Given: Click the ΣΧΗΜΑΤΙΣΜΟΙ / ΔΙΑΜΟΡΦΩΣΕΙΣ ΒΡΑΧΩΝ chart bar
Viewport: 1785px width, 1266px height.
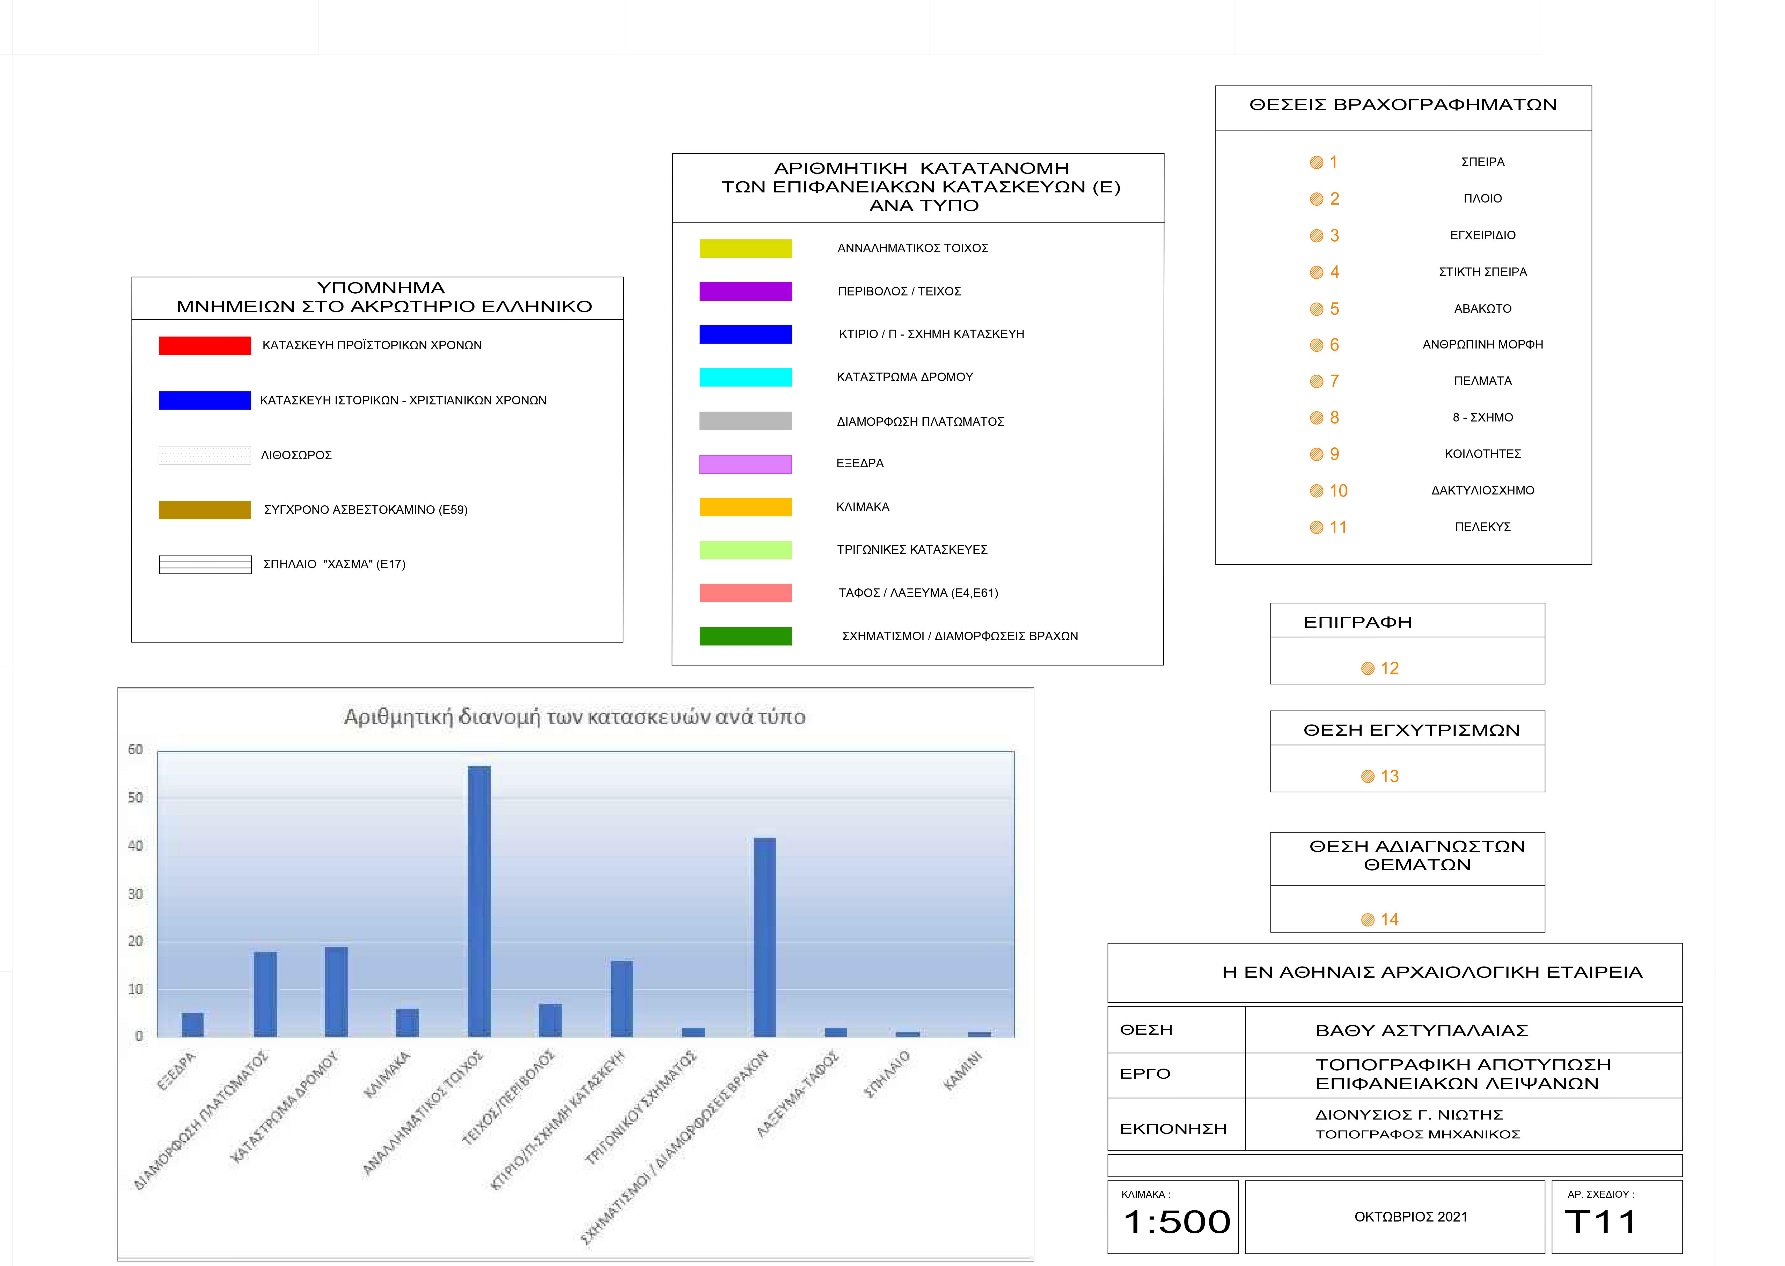Looking at the screenshot, I should coord(765,937).
